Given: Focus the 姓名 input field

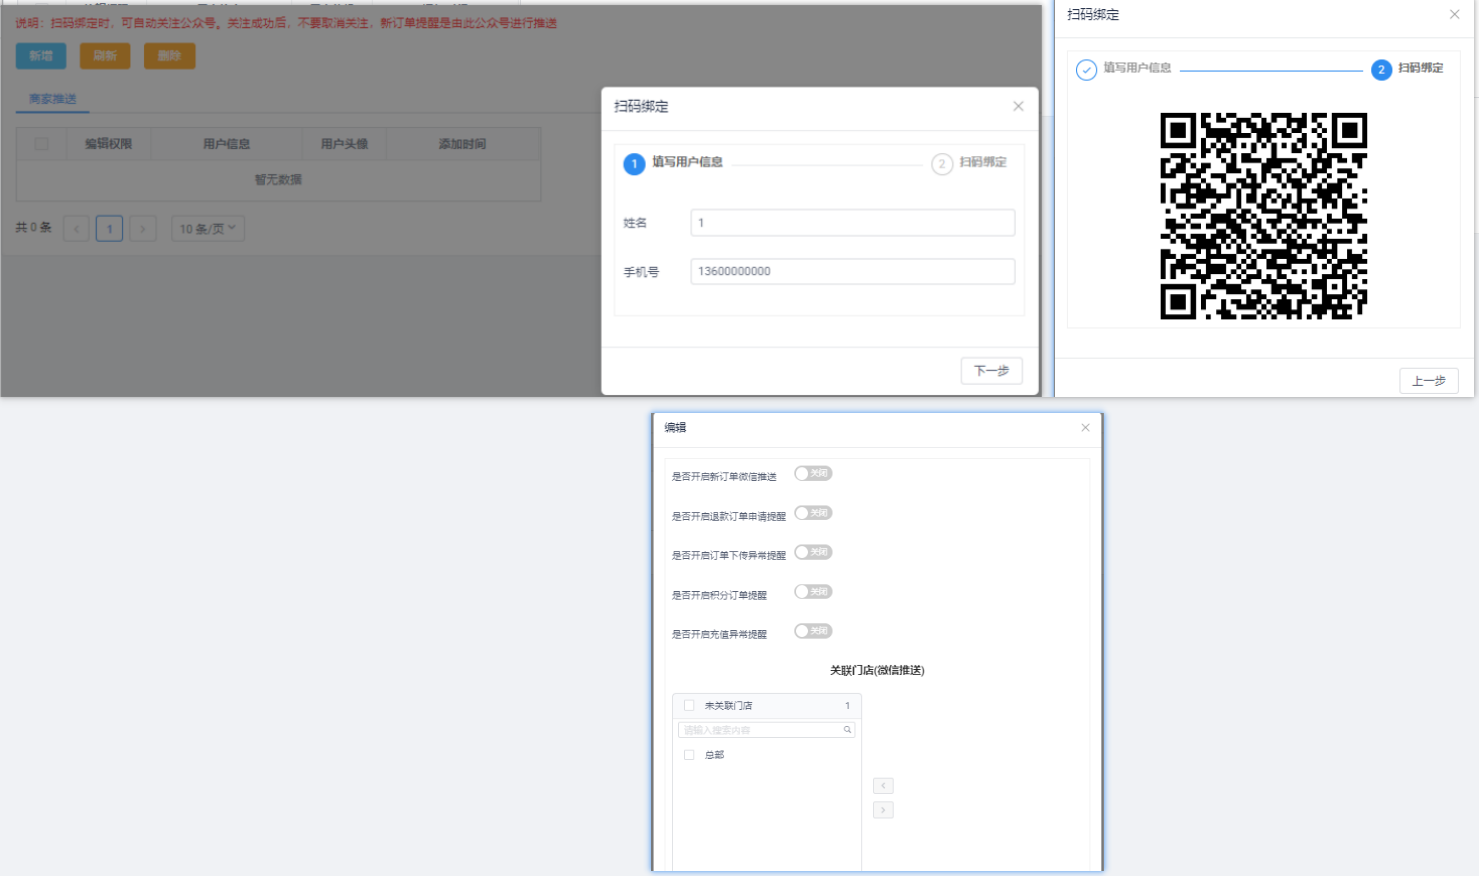Looking at the screenshot, I should pos(853,223).
